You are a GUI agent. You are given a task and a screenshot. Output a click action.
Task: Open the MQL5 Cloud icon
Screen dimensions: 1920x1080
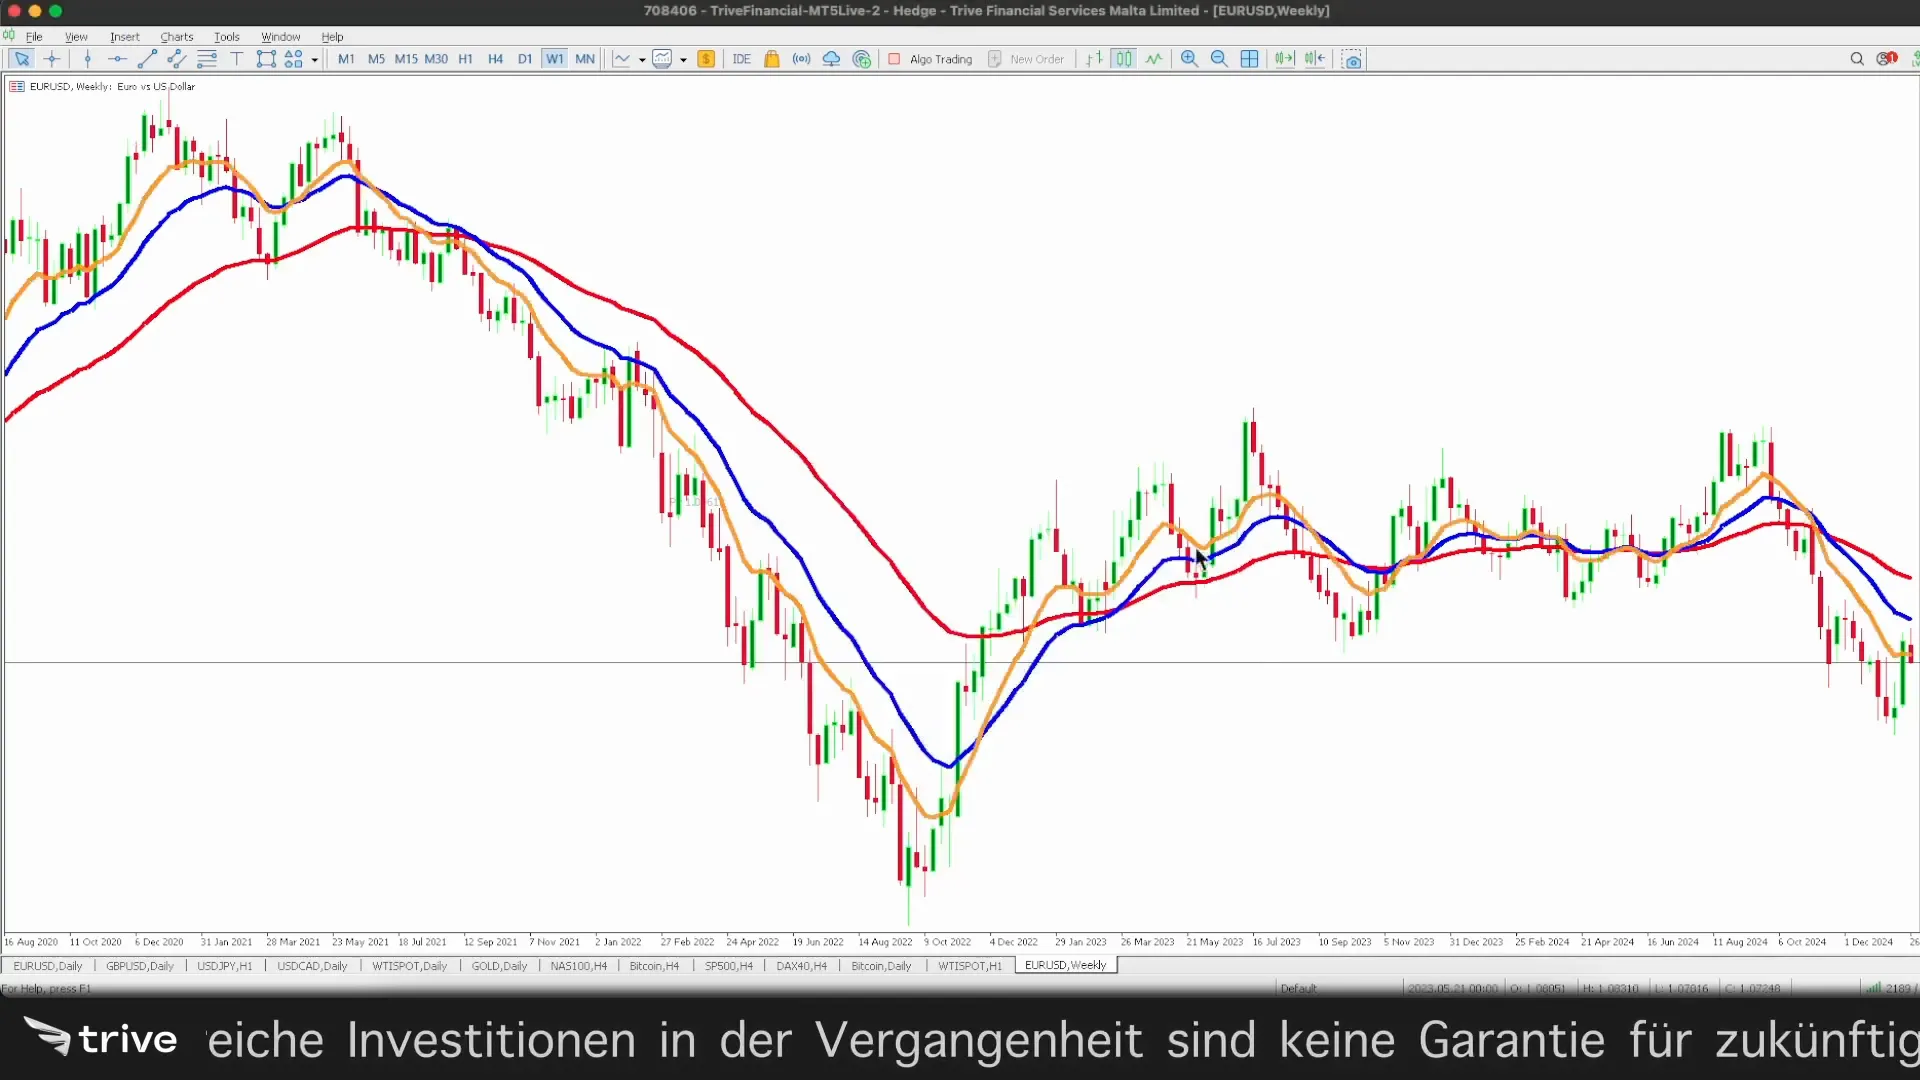tap(831, 59)
